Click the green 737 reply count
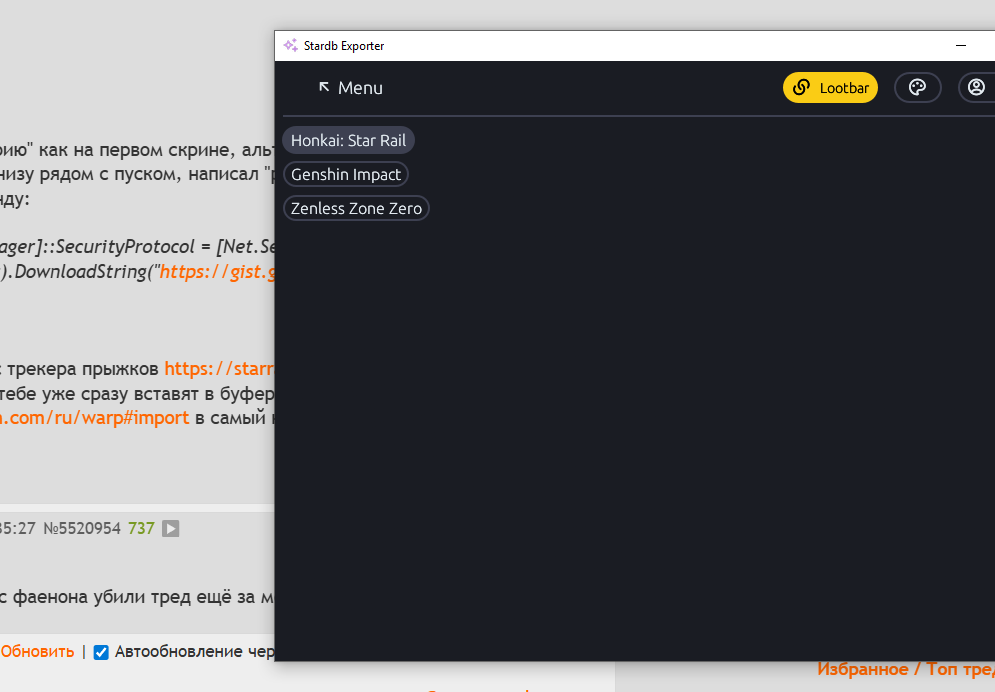 coord(141,528)
